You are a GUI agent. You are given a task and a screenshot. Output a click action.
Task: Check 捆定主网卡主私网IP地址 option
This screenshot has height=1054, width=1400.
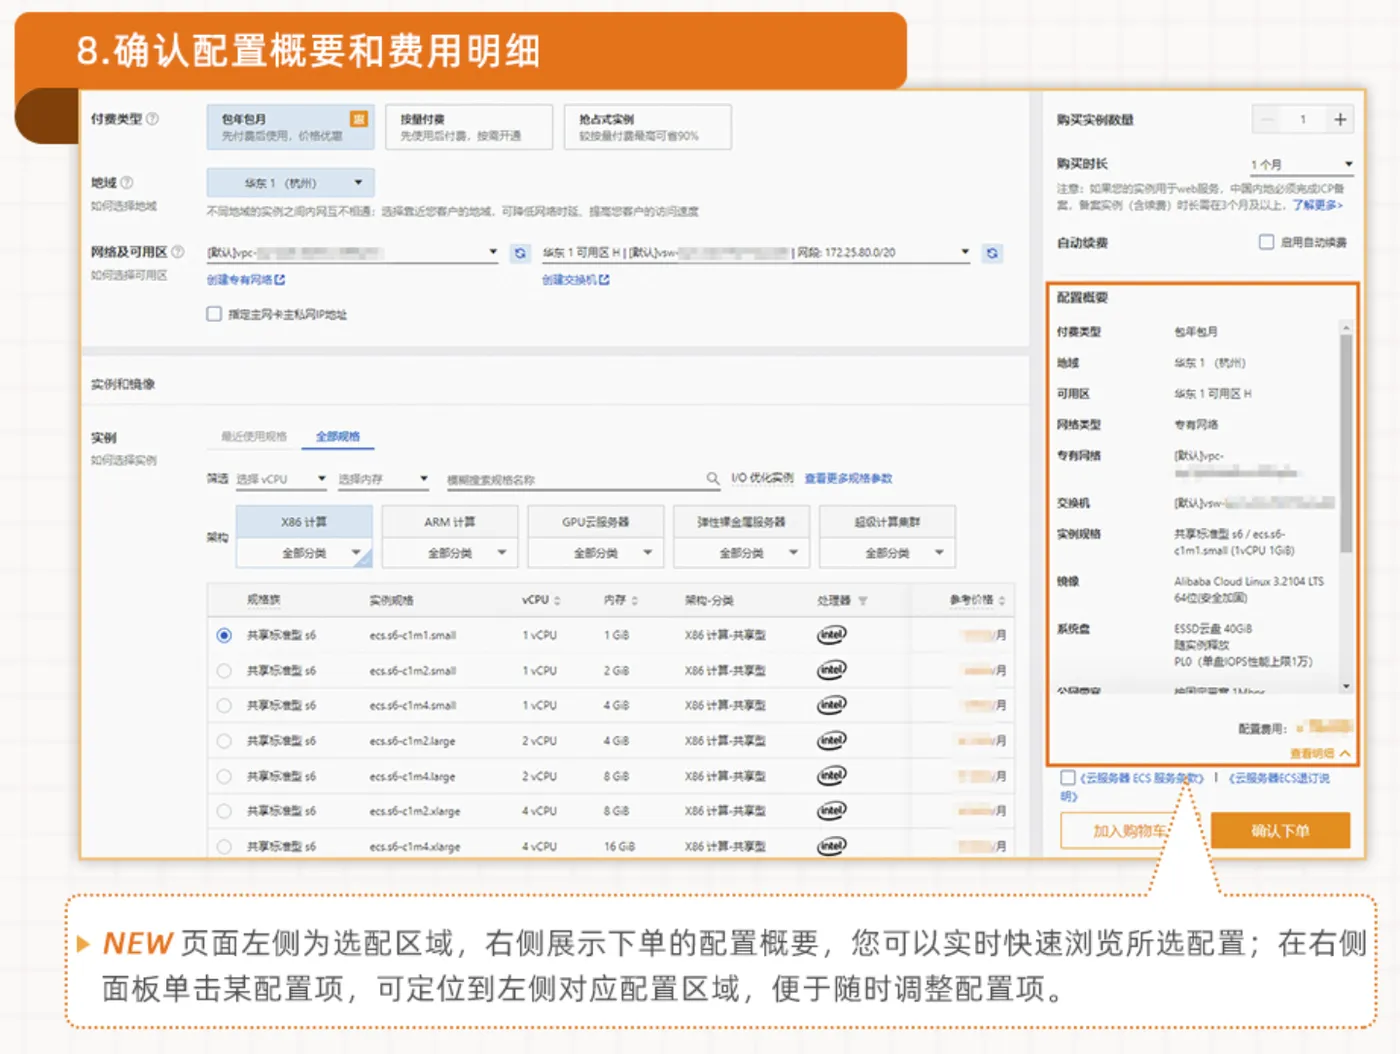pyautogui.click(x=214, y=313)
